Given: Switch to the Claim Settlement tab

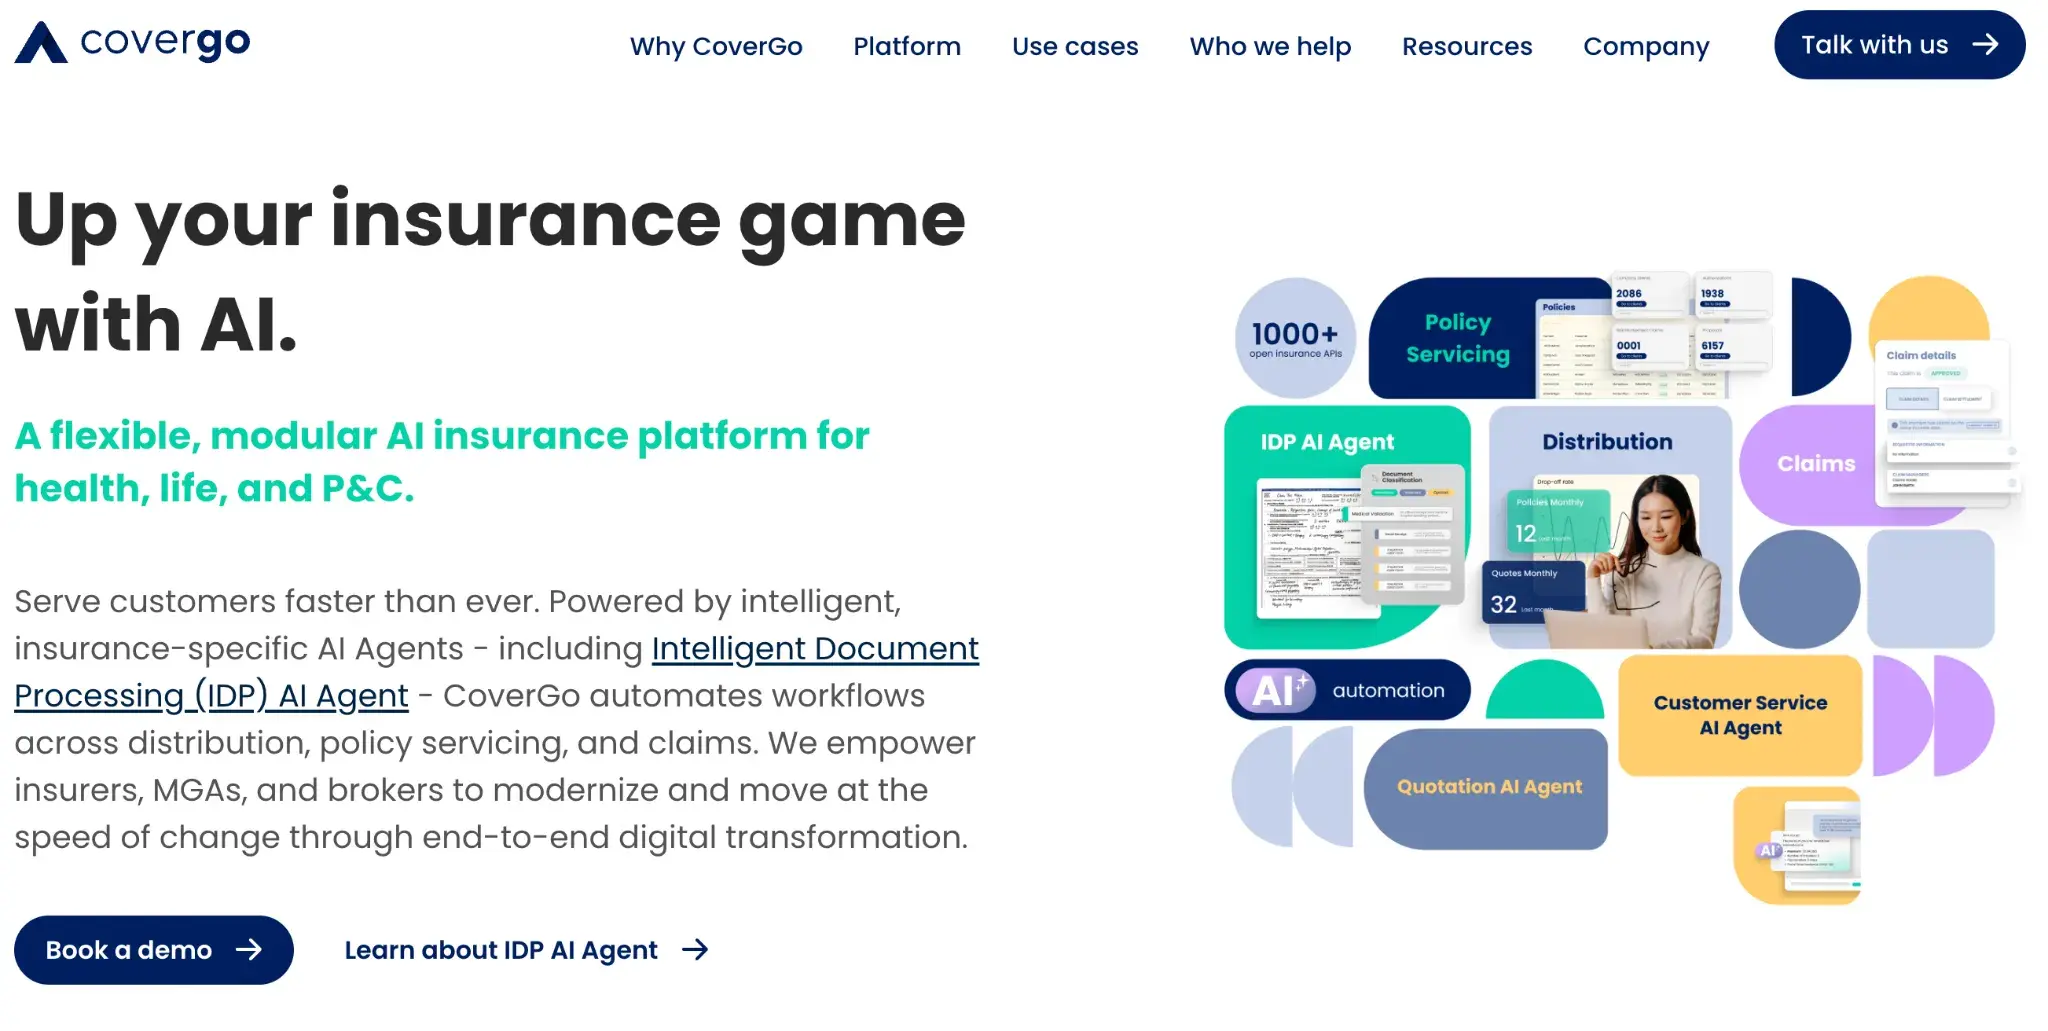Looking at the screenshot, I should pyautogui.click(x=1963, y=399).
